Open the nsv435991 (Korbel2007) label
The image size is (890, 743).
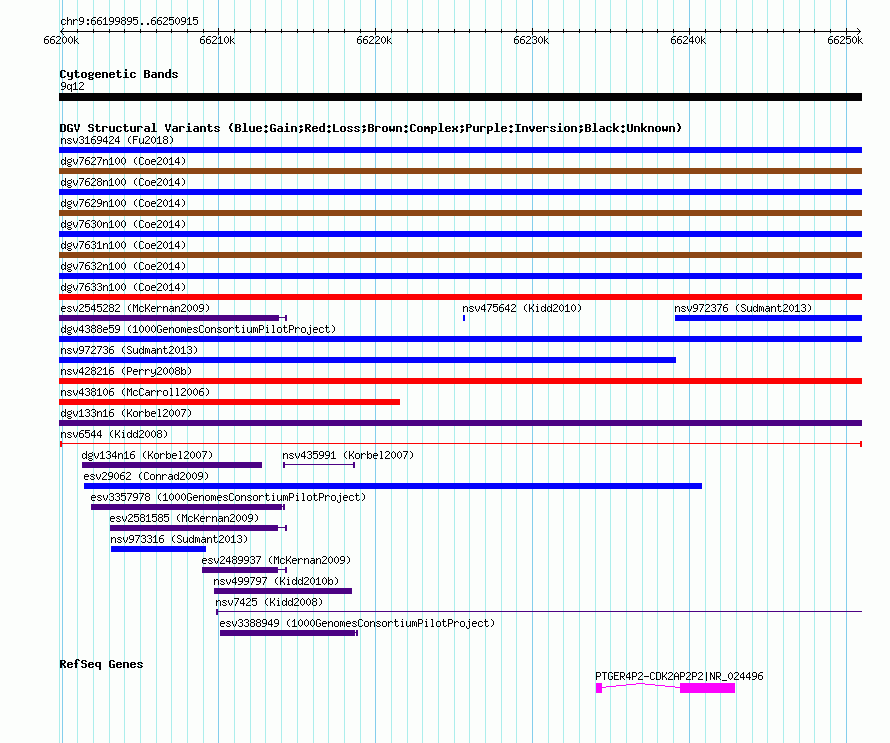tap(349, 455)
